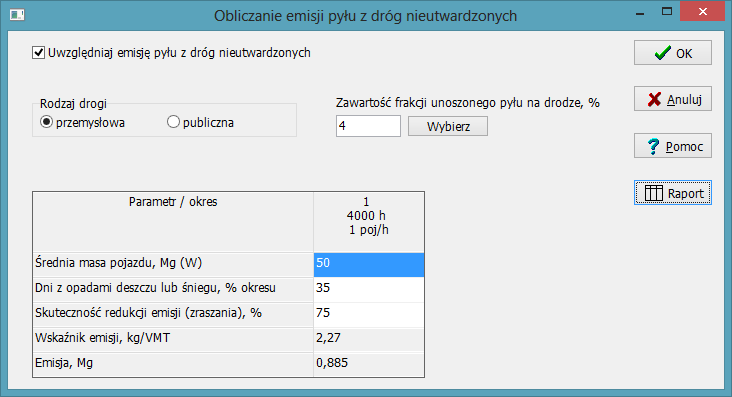Viewport: 732px width, 397px height.
Task: Minimize the dialog window
Action: click(640, 12)
